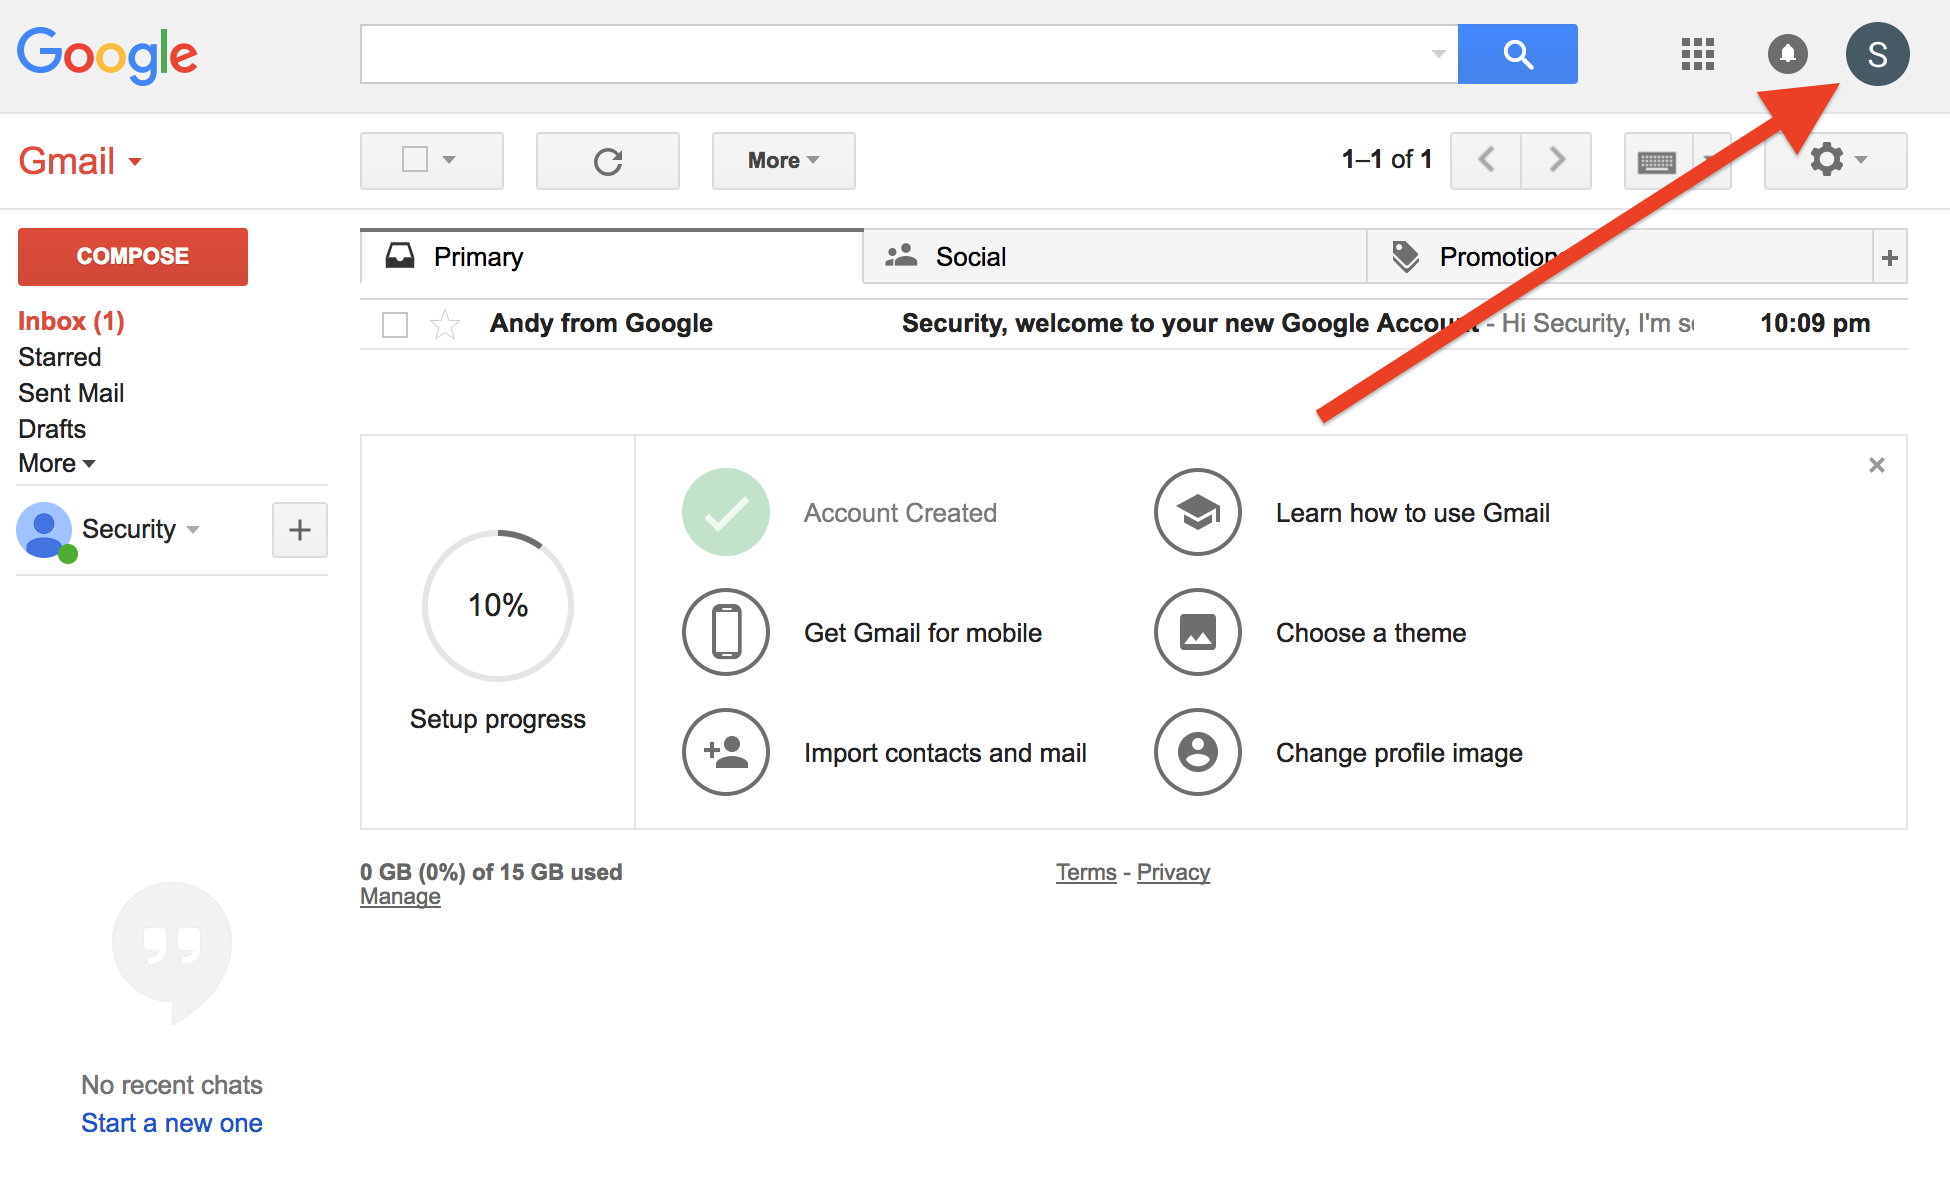
Task: Click the account avatar with letter S
Action: [x=1878, y=55]
